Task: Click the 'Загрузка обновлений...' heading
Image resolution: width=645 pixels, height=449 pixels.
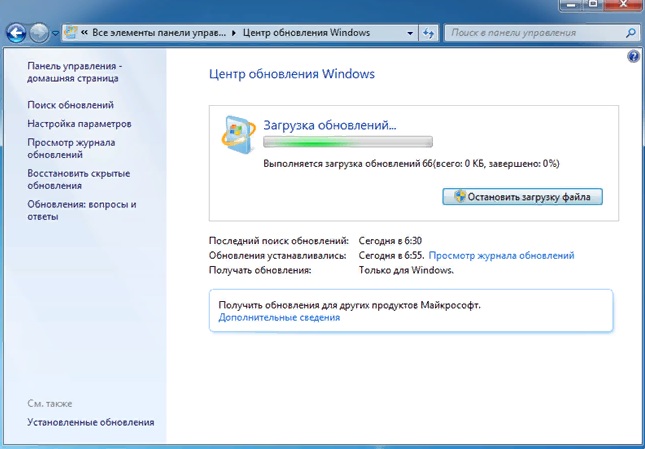Action: click(329, 125)
